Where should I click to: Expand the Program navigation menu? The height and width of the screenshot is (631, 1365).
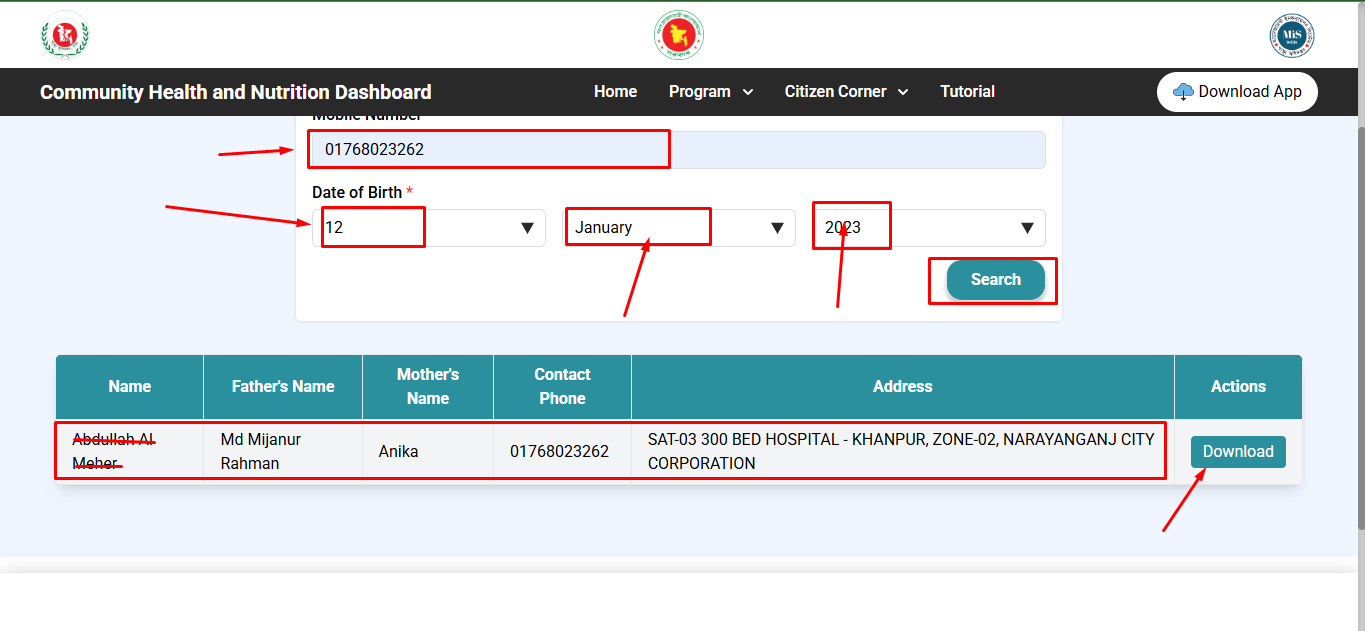click(711, 91)
